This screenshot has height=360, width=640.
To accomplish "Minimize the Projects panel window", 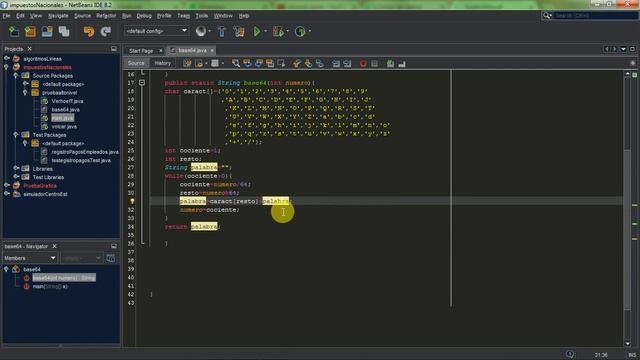I will (x=114, y=49).
